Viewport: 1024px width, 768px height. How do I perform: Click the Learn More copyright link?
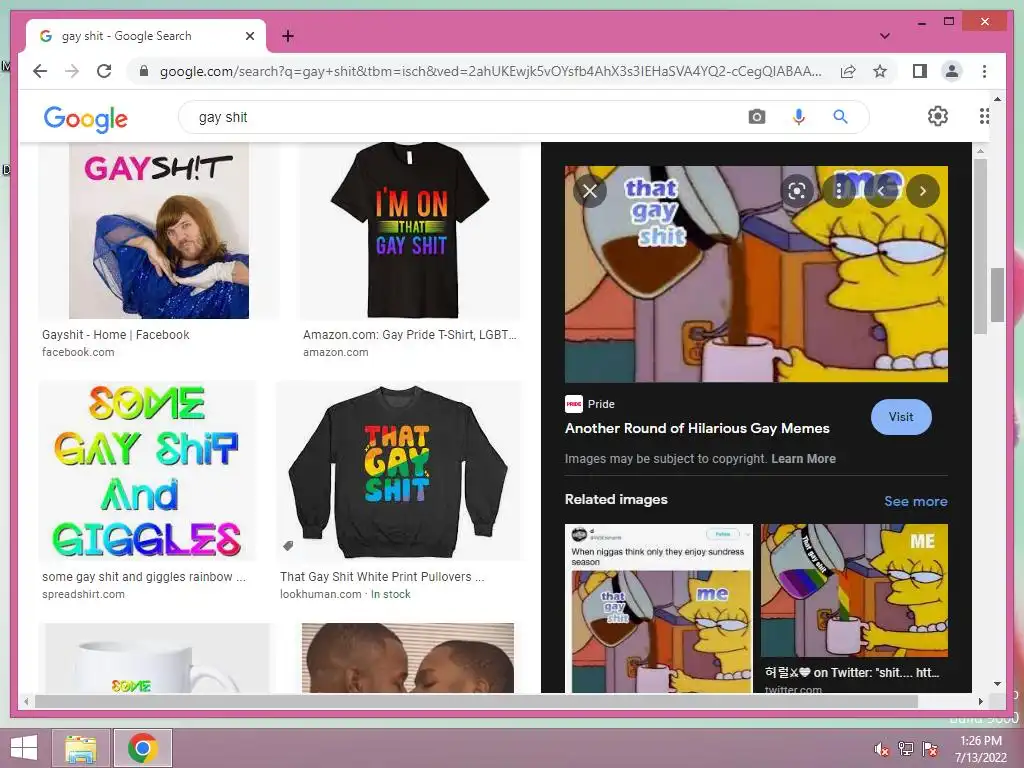[x=803, y=458]
